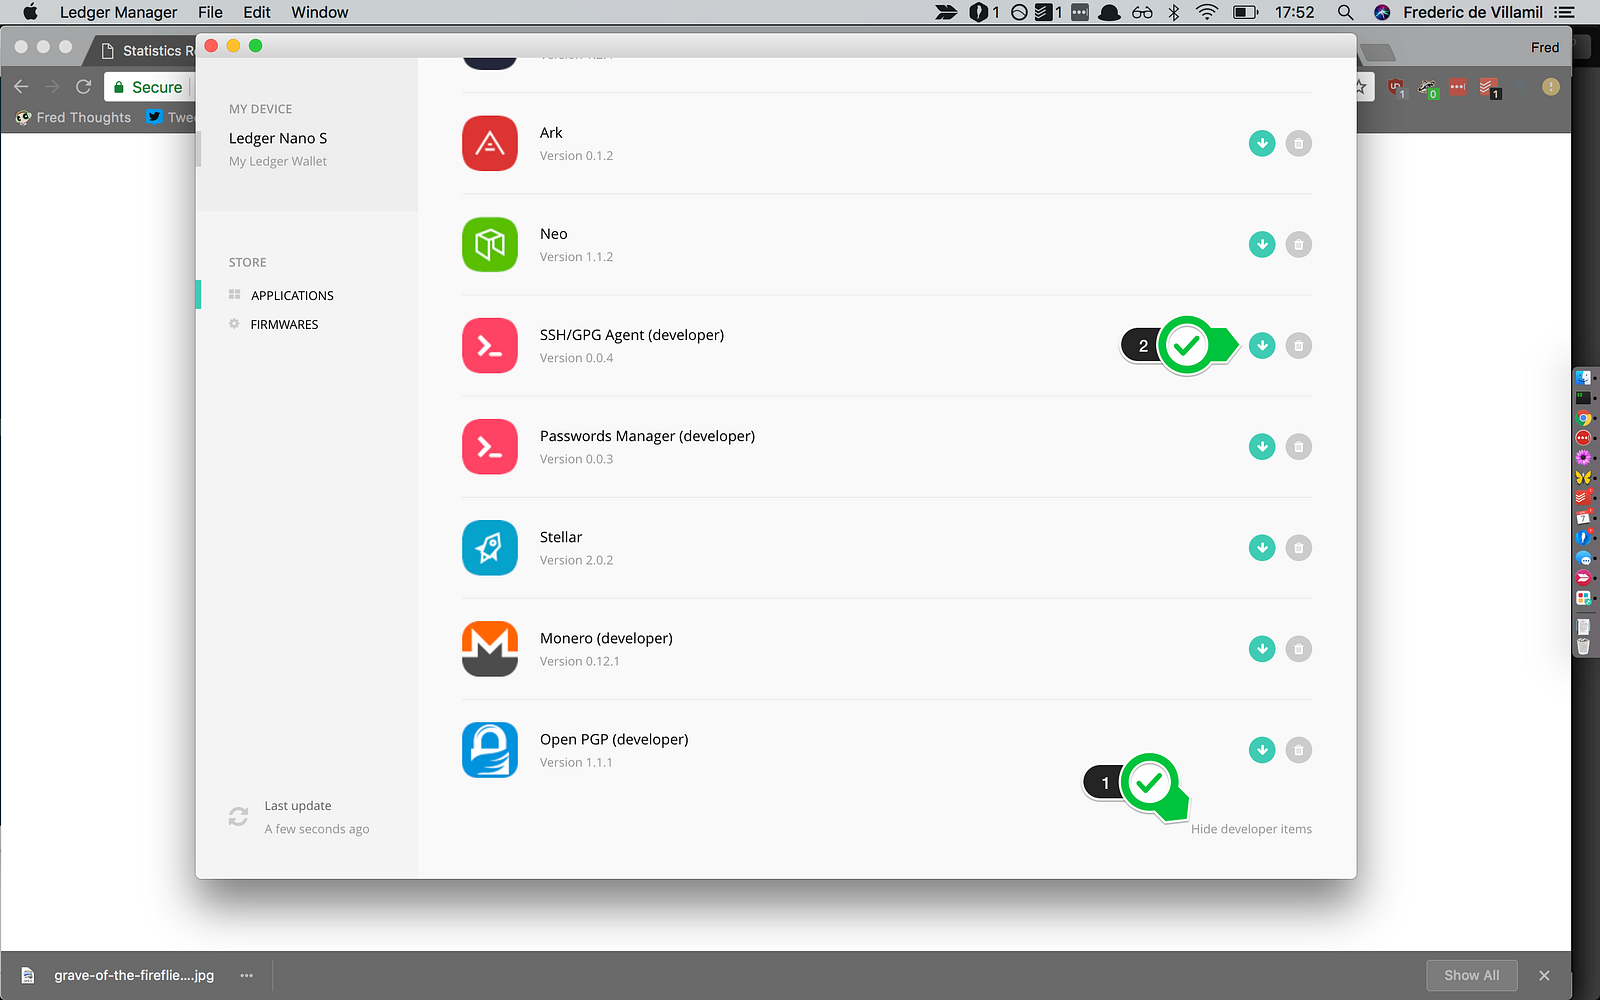Screen dimensions: 1600x1000
Task: Click the Neo green logo icon
Action: [x=490, y=244]
